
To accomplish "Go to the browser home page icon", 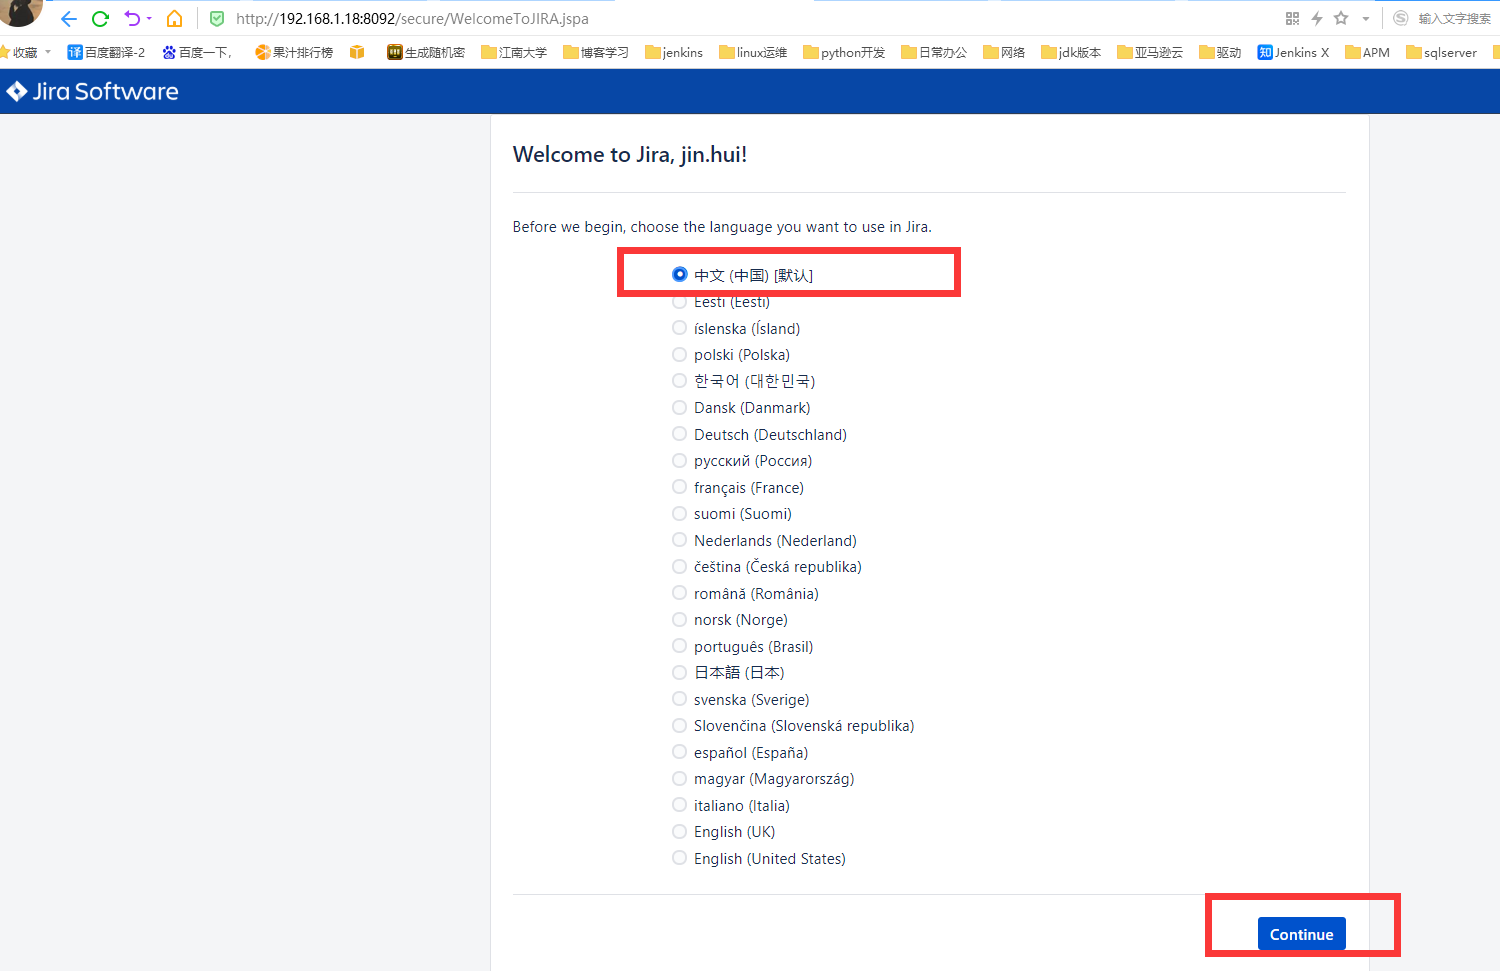I will pos(174,19).
